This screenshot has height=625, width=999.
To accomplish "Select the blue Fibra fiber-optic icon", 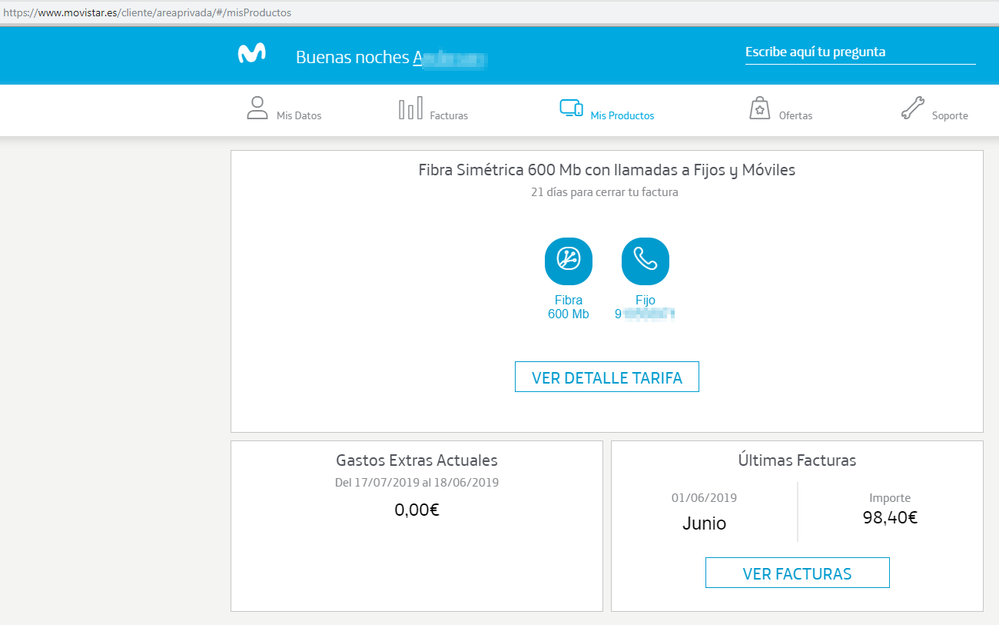I will tap(568, 261).
